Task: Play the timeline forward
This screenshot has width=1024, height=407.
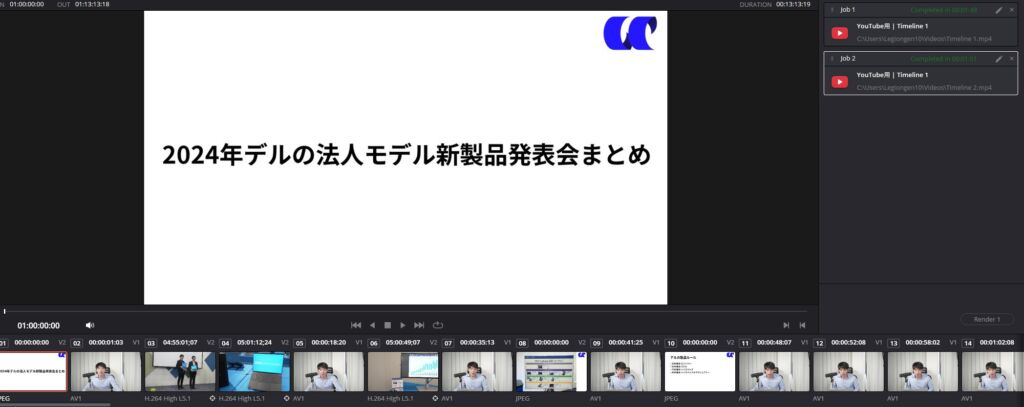Action: coord(403,325)
